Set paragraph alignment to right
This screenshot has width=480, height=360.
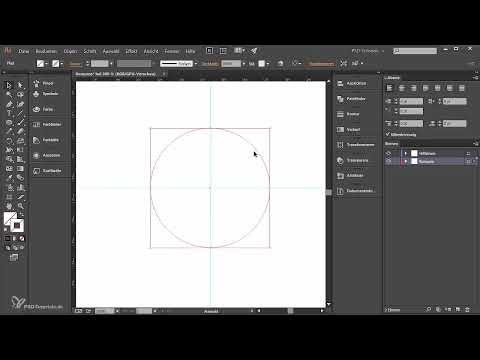[413, 88]
